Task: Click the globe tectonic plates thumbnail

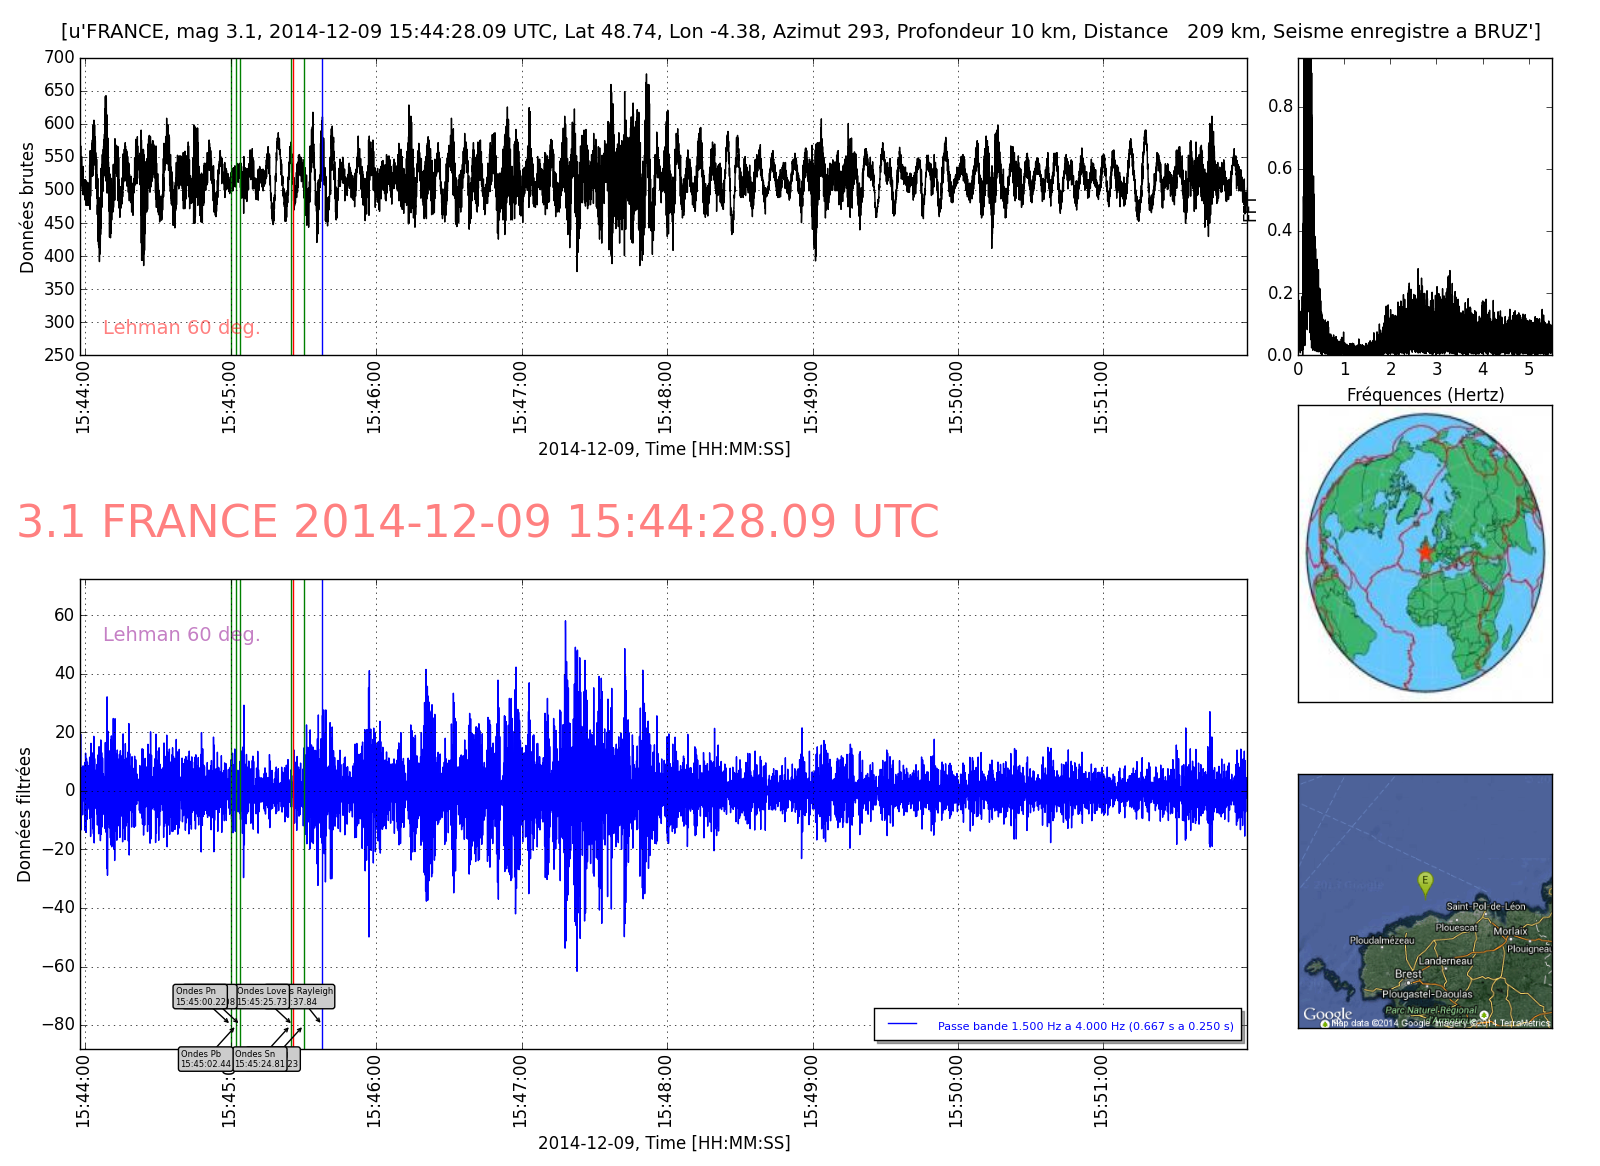Action: coord(1425,554)
